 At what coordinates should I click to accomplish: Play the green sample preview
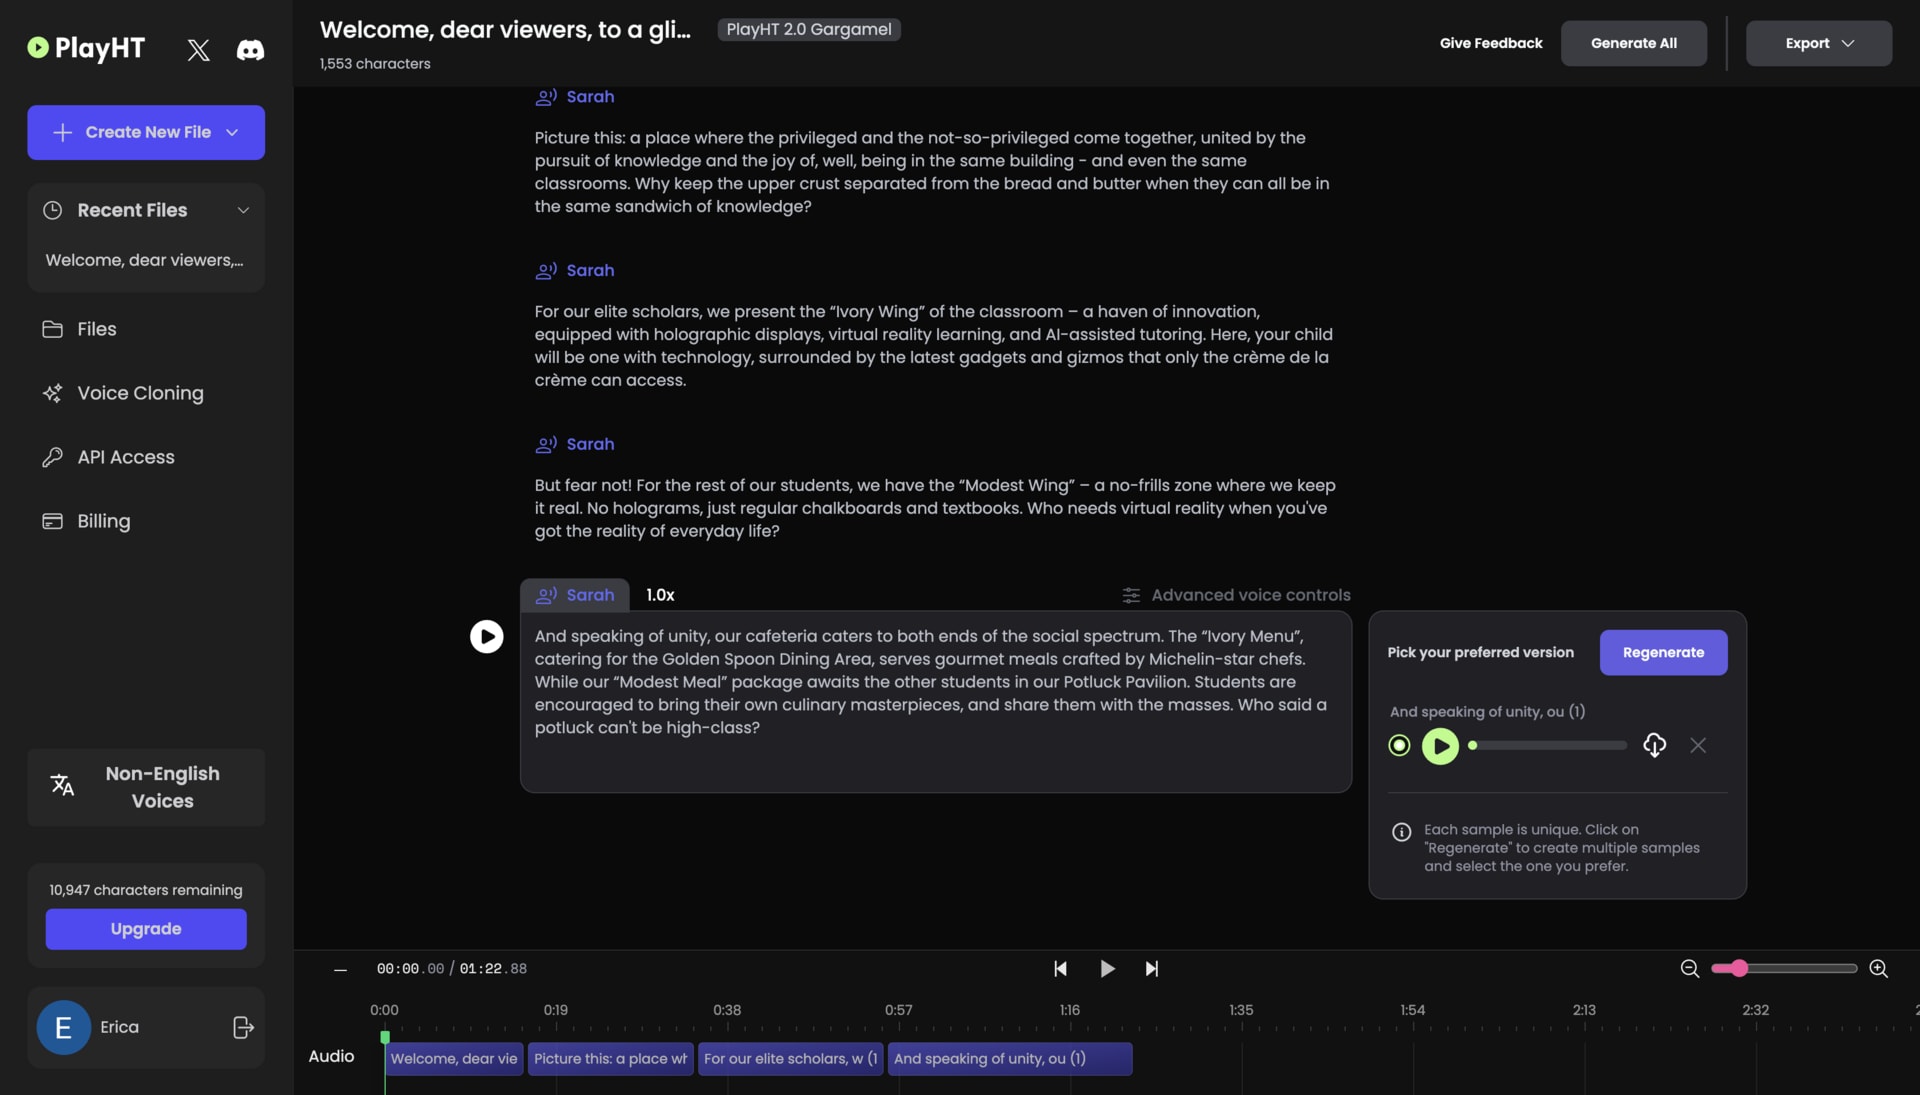1440,745
